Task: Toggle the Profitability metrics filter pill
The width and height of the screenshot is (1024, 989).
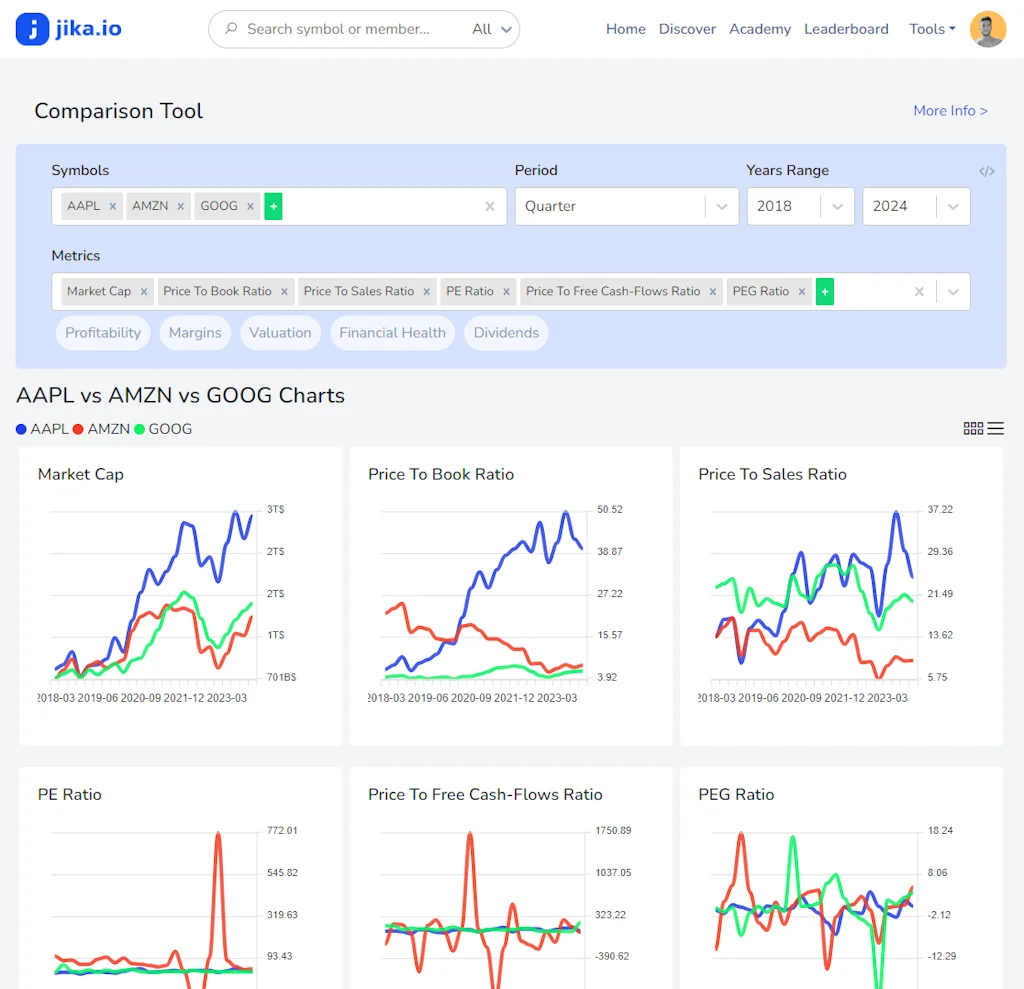Action: point(102,332)
